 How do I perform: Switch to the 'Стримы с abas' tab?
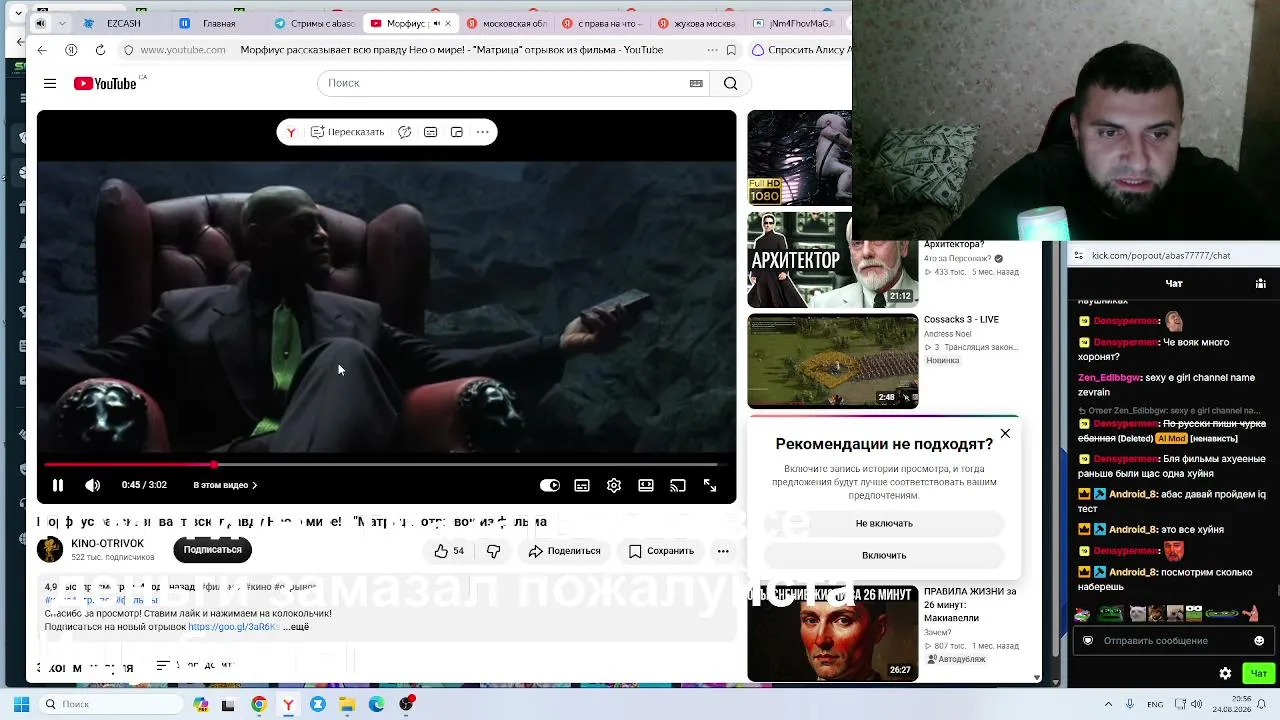click(314, 23)
